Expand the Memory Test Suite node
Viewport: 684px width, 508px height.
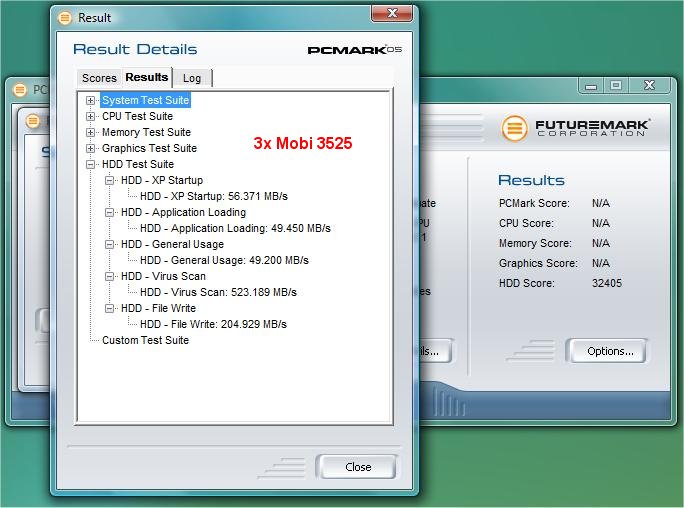point(90,132)
